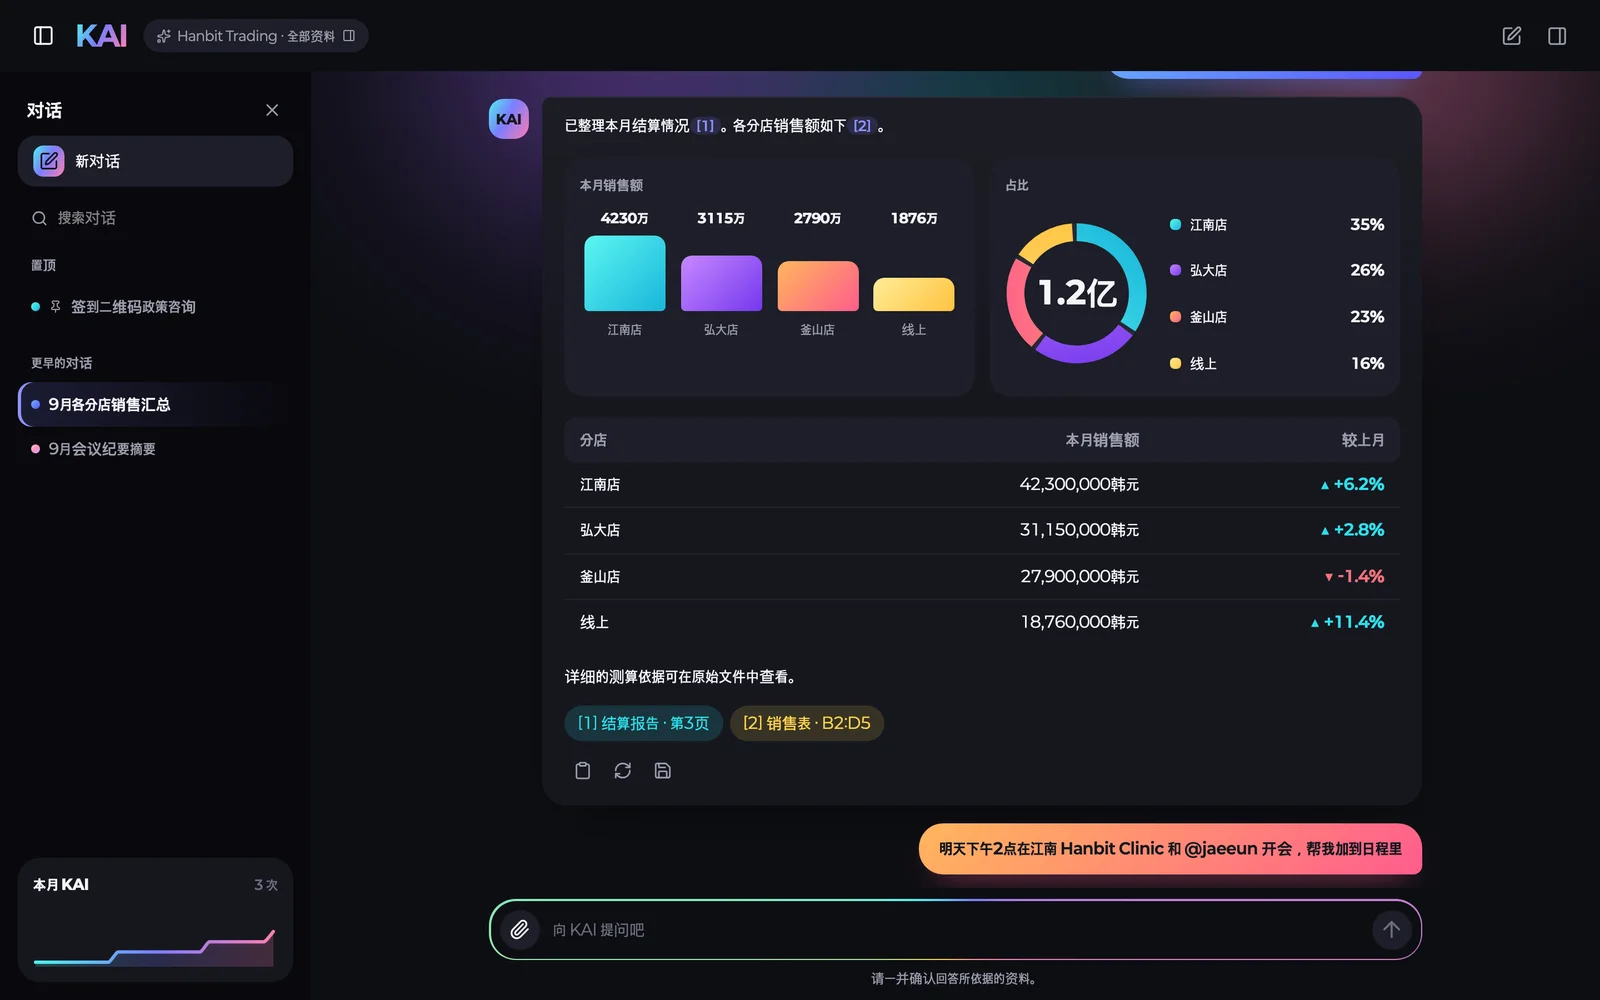Screen dimensions: 1600x1000
Task: Click the 线上 16% legend entry
Action: (1277, 364)
